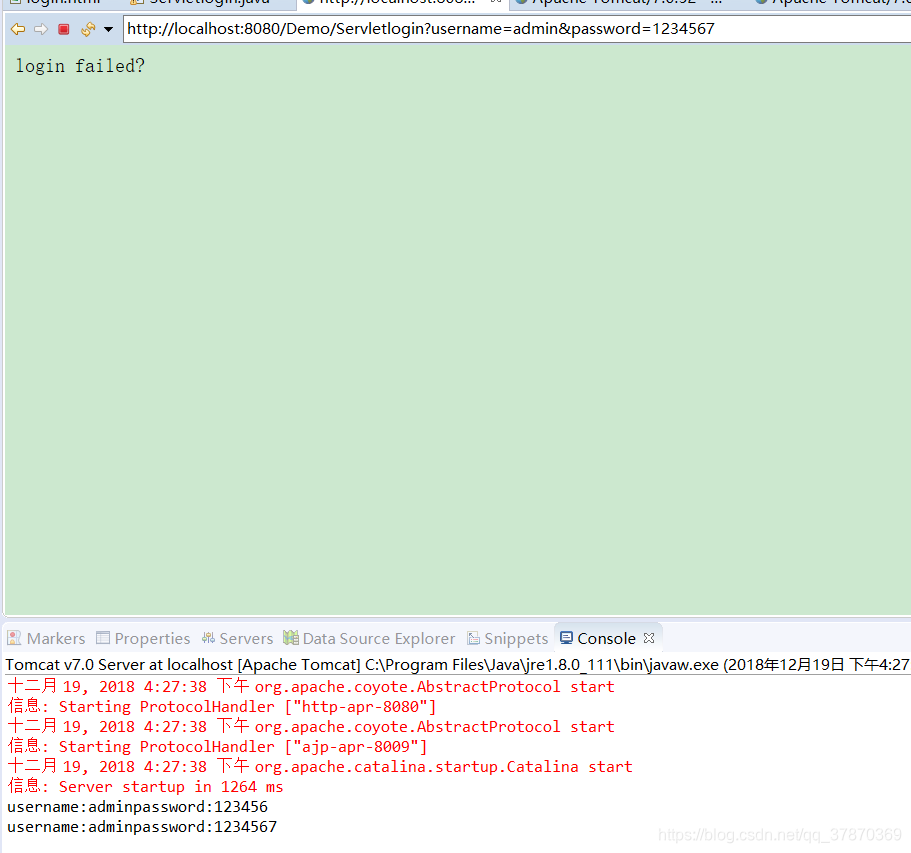Refresh the current browser page
The image size is (911, 853).
pos(88,28)
